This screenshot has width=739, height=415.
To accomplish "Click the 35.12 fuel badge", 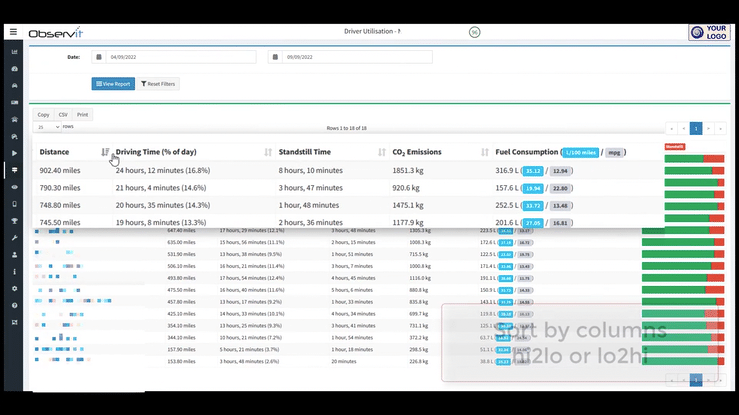I will tap(533, 171).
